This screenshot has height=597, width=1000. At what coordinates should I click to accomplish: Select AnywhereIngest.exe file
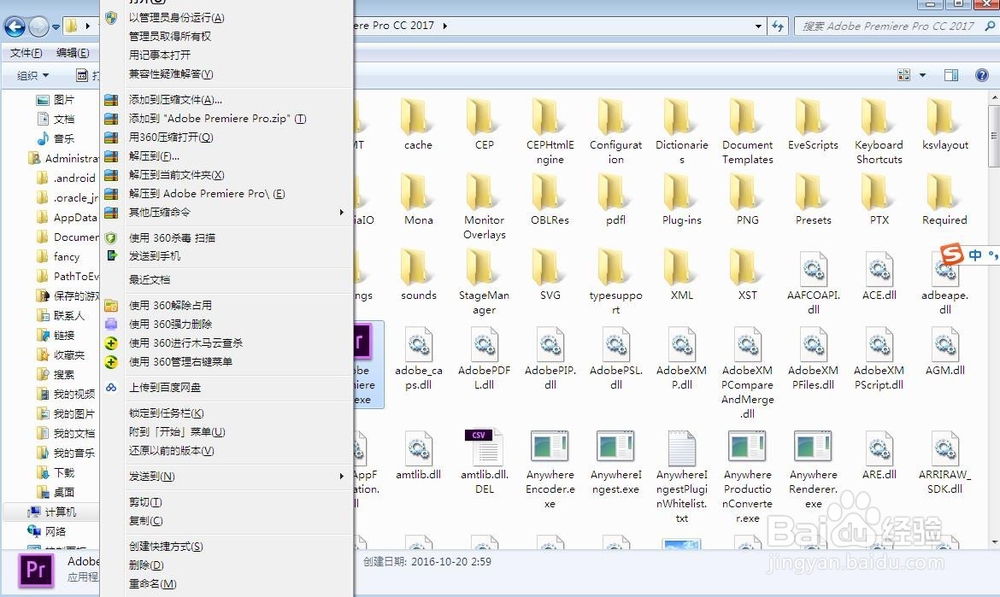point(615,462)
